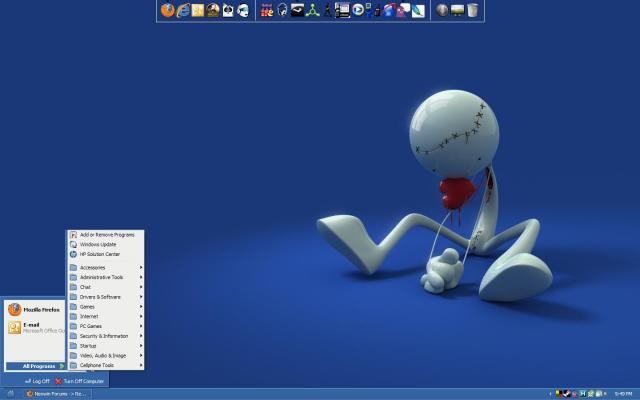This screenshot has width=640, height=400.
Task: Click the H tray icon in system tray
Action: click(582, 394)
